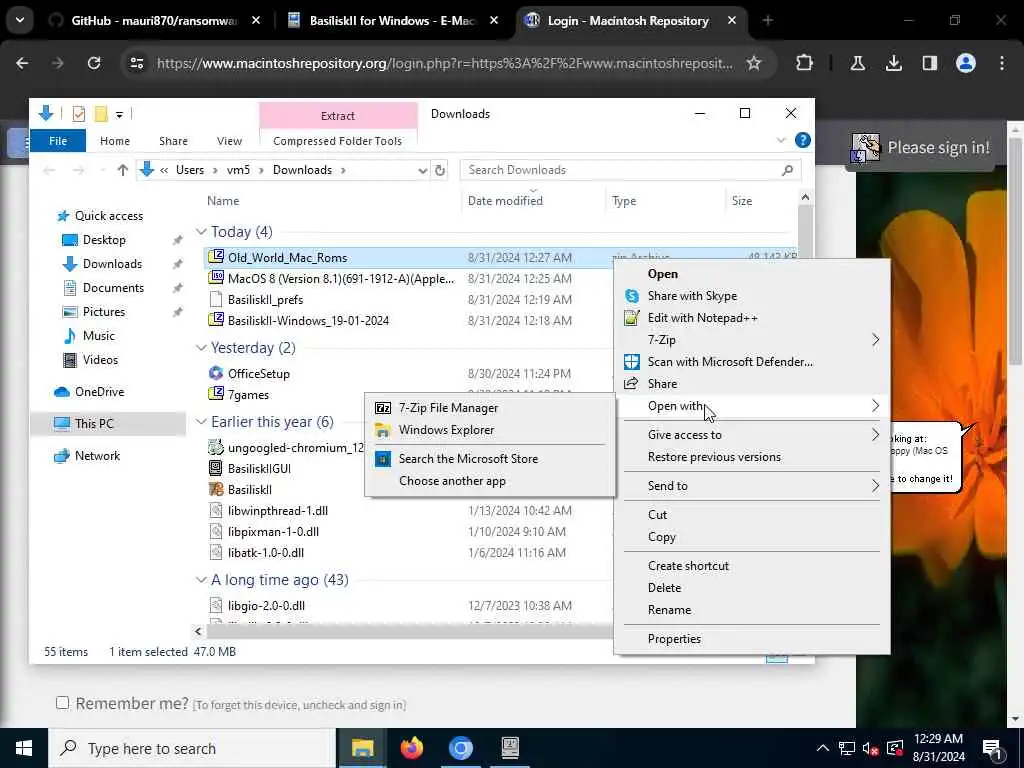Collapse the Yesterday (2) group

pos(201,347)
